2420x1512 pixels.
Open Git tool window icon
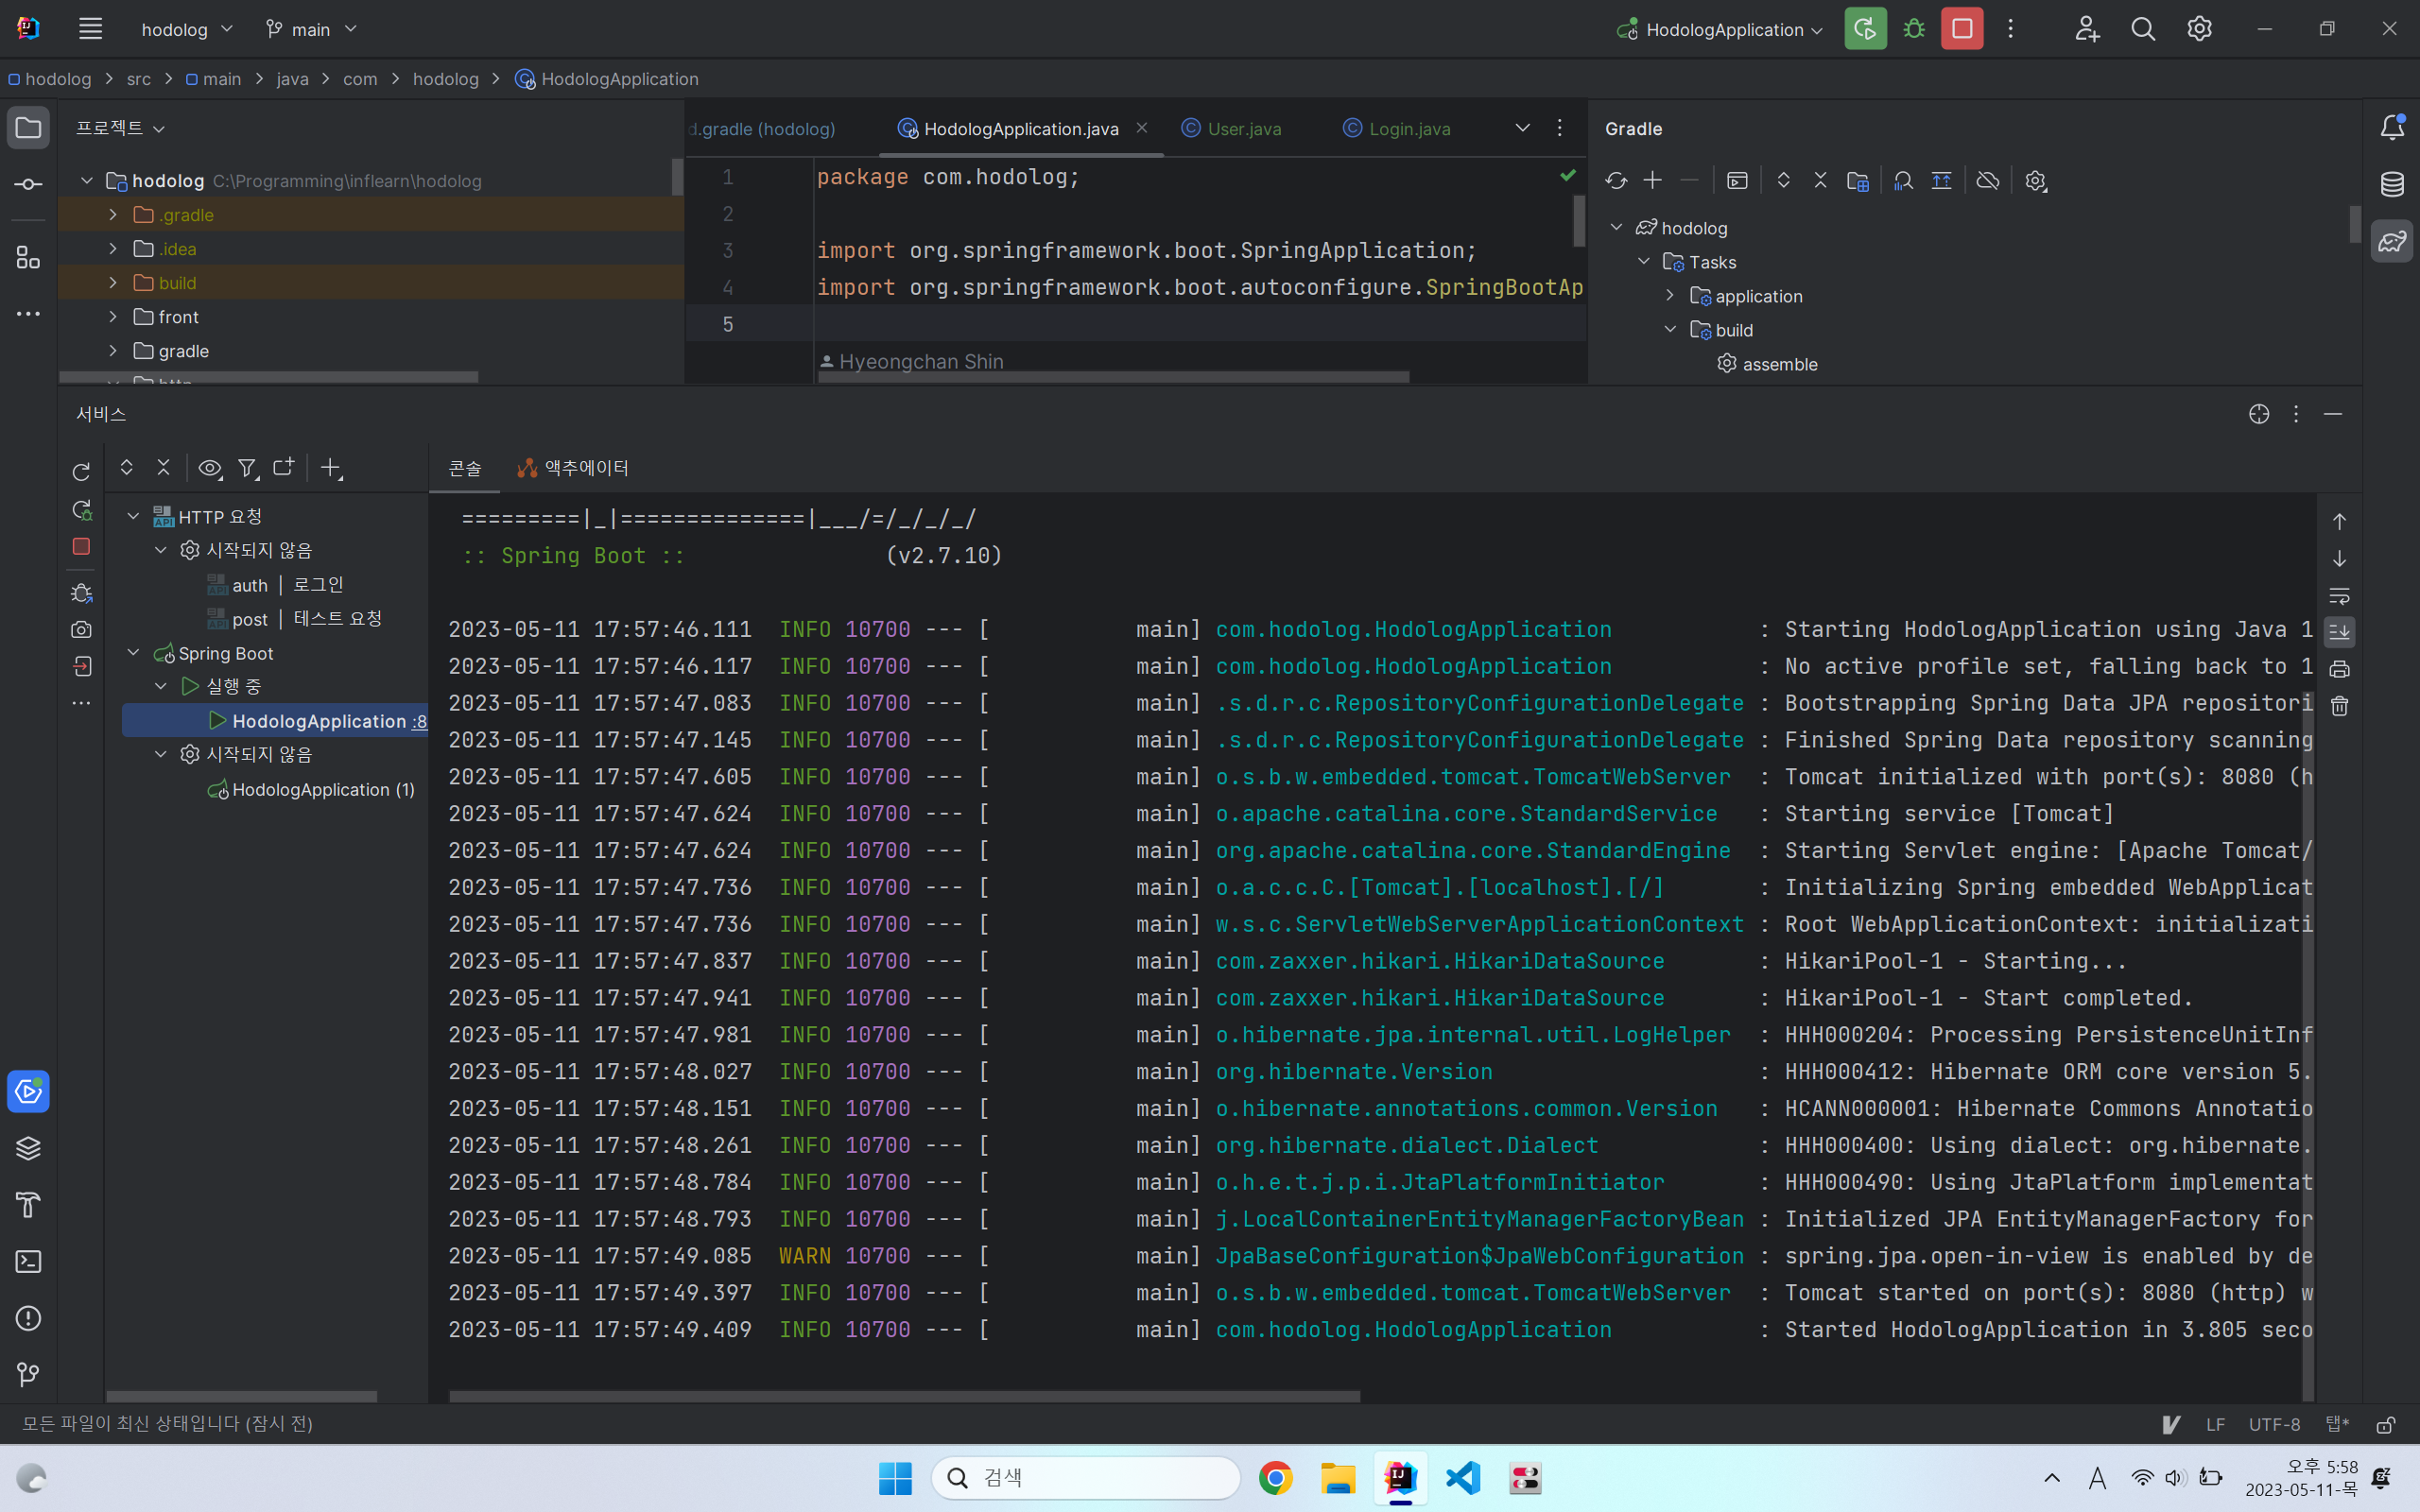pos(28,1375)
